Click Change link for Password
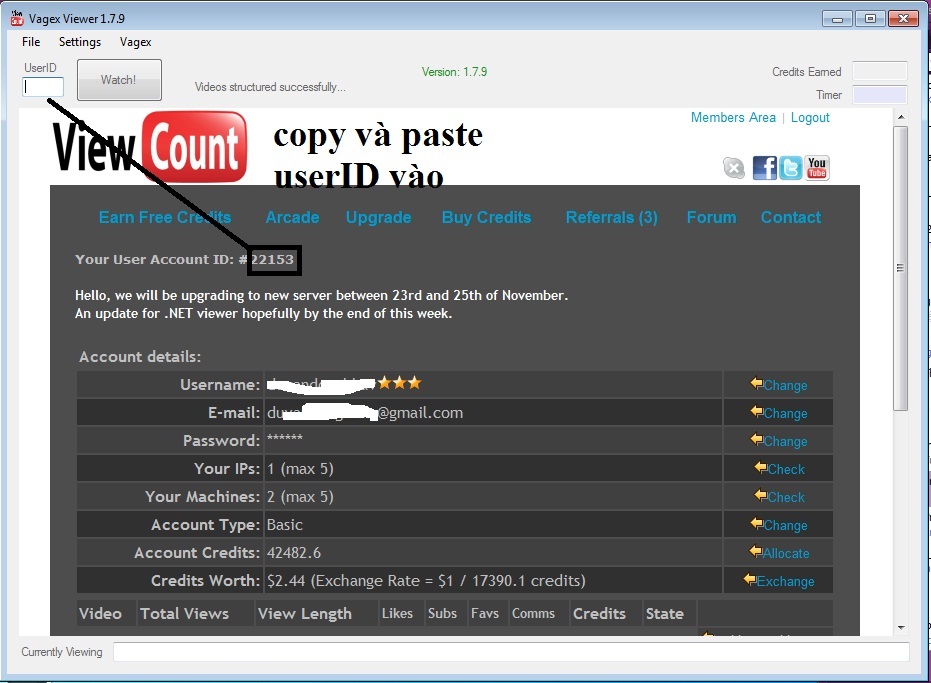 click(785, 441)
